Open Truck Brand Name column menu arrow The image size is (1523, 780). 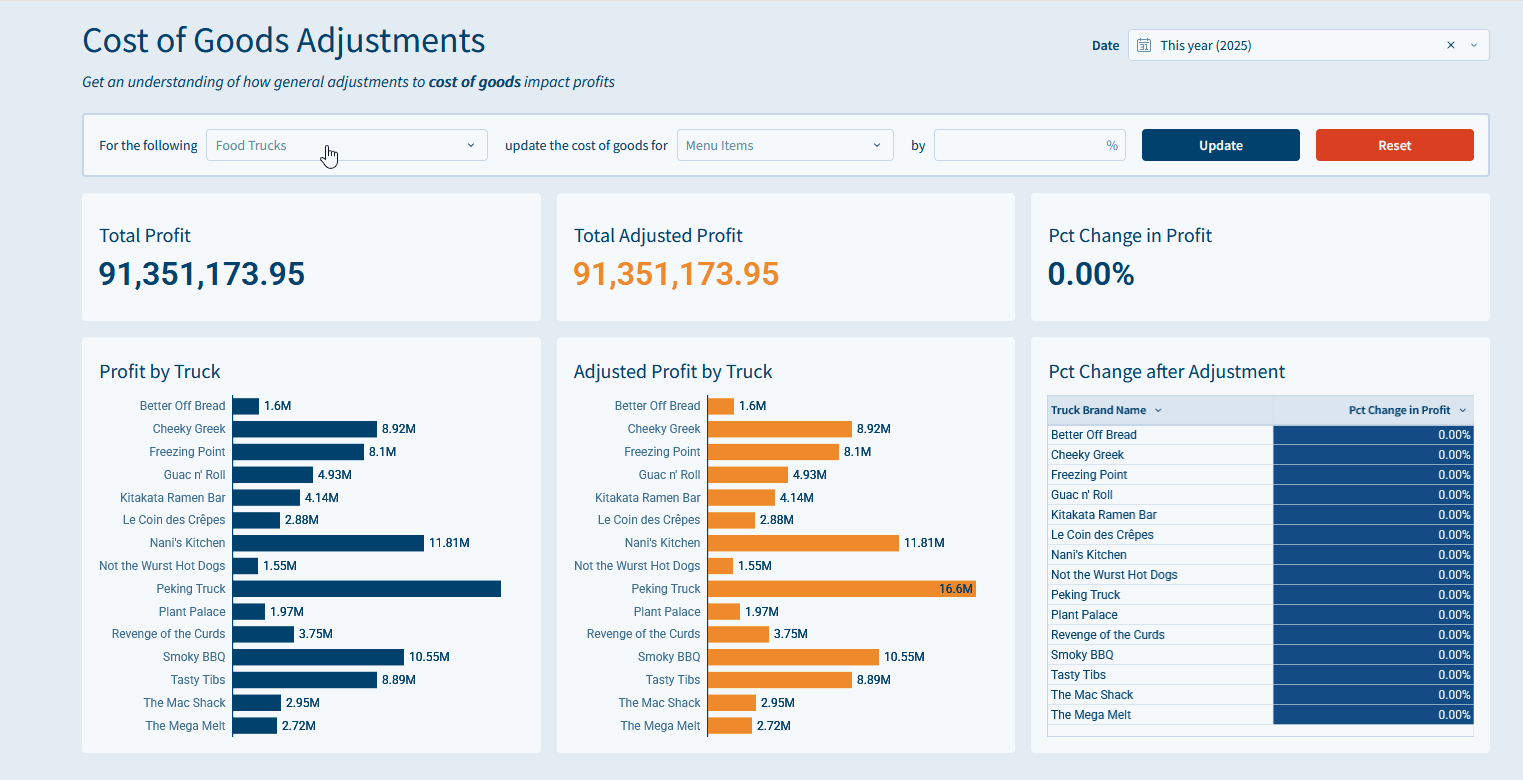coord(1158,410)
